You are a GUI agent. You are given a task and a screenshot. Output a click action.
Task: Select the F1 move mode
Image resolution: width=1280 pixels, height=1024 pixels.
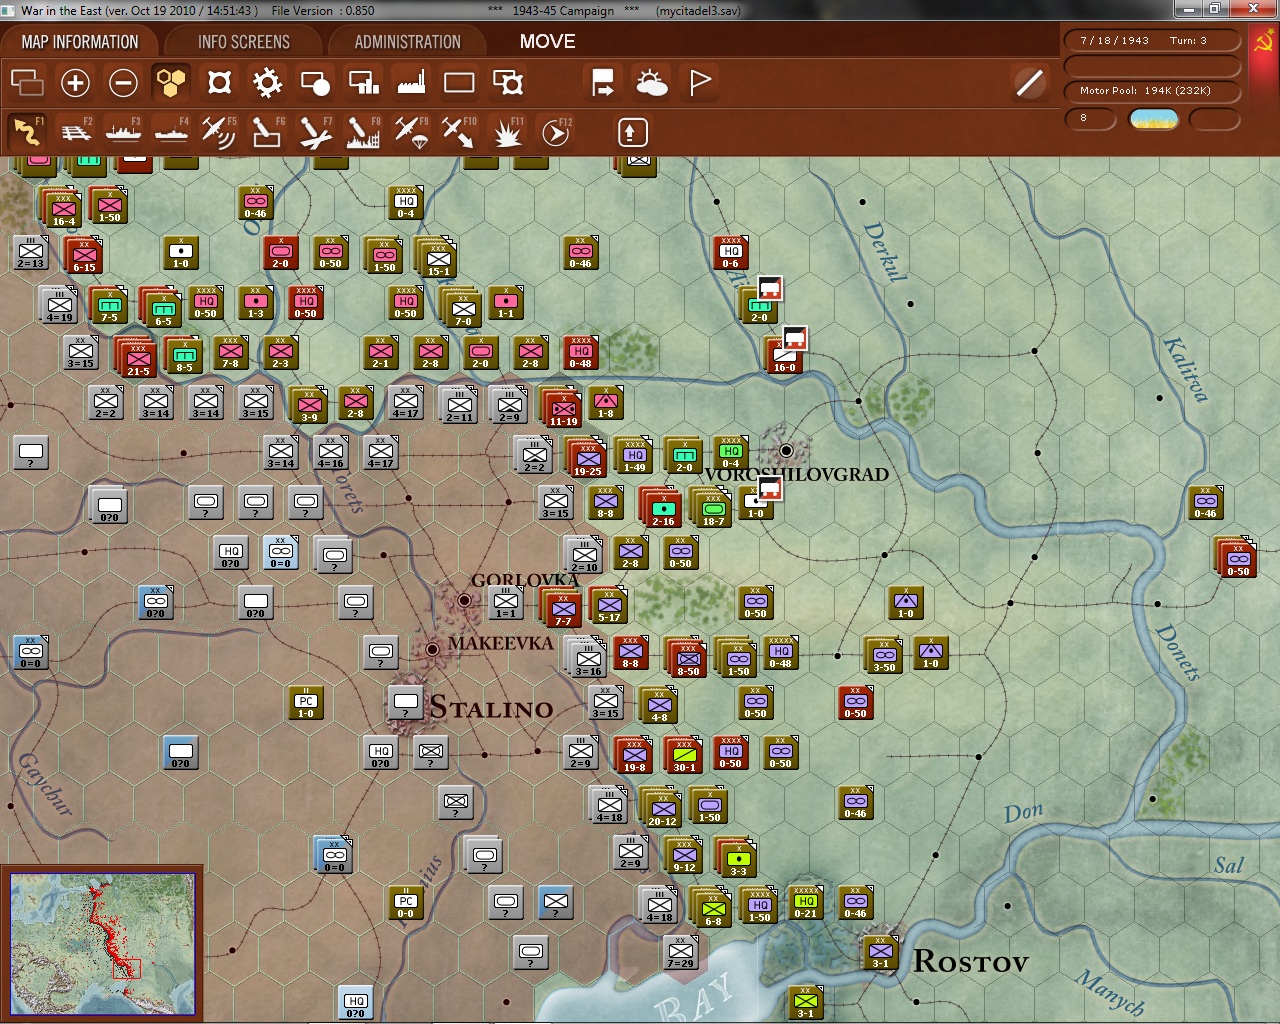click(27, 132)
